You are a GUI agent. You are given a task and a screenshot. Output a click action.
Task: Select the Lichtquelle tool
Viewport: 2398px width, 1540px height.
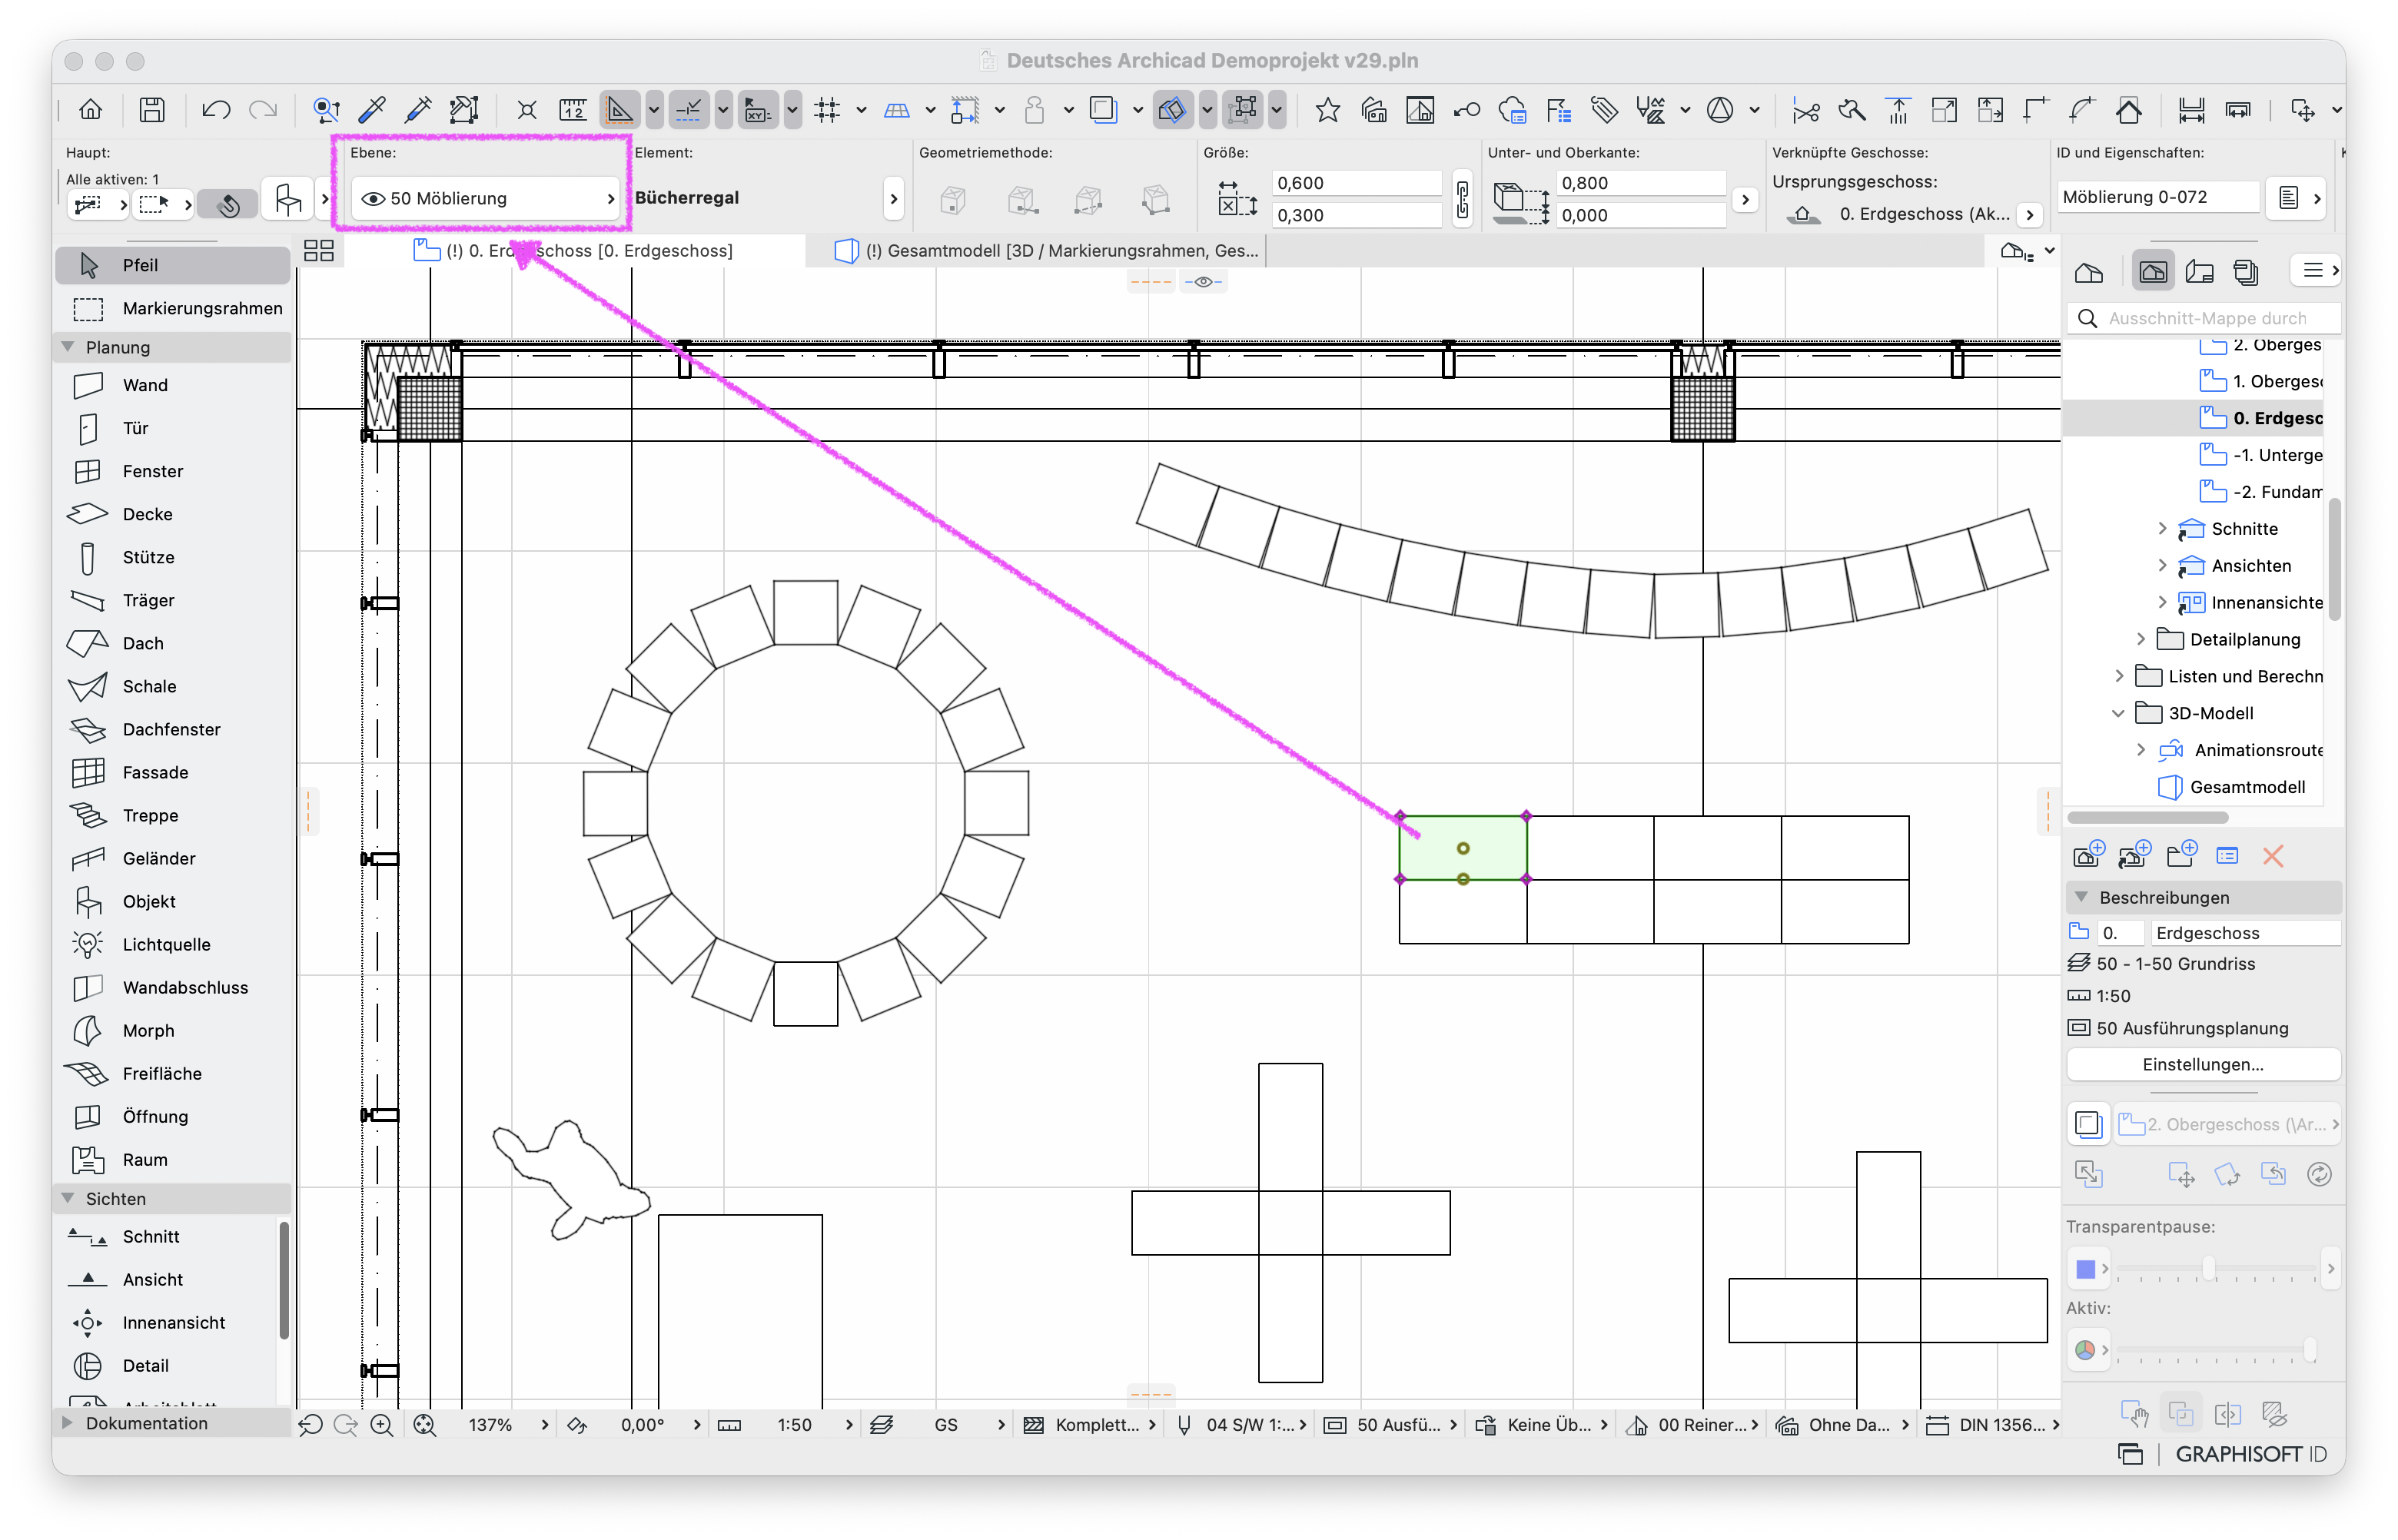click(x=172, y=944)
